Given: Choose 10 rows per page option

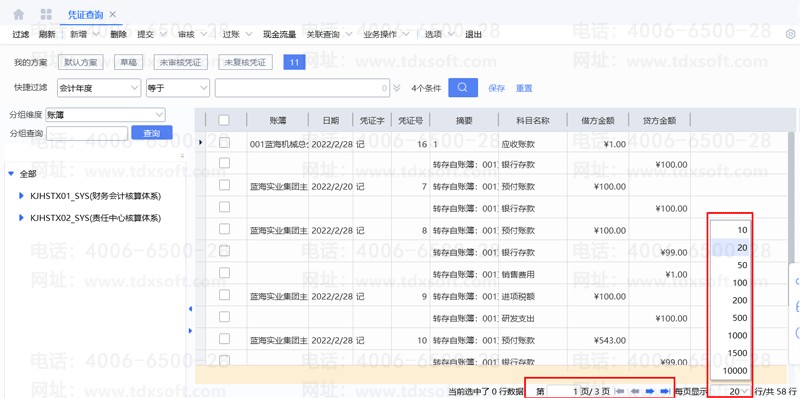Looking at the screenshot, I should tap(730, 230).
